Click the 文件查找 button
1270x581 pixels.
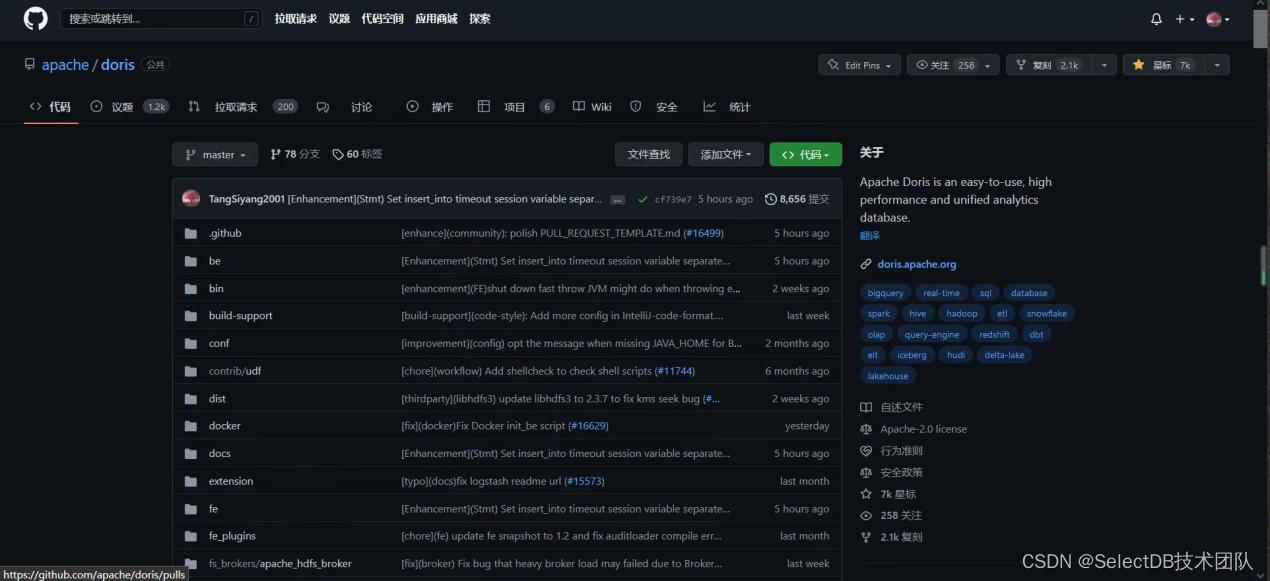649,154
